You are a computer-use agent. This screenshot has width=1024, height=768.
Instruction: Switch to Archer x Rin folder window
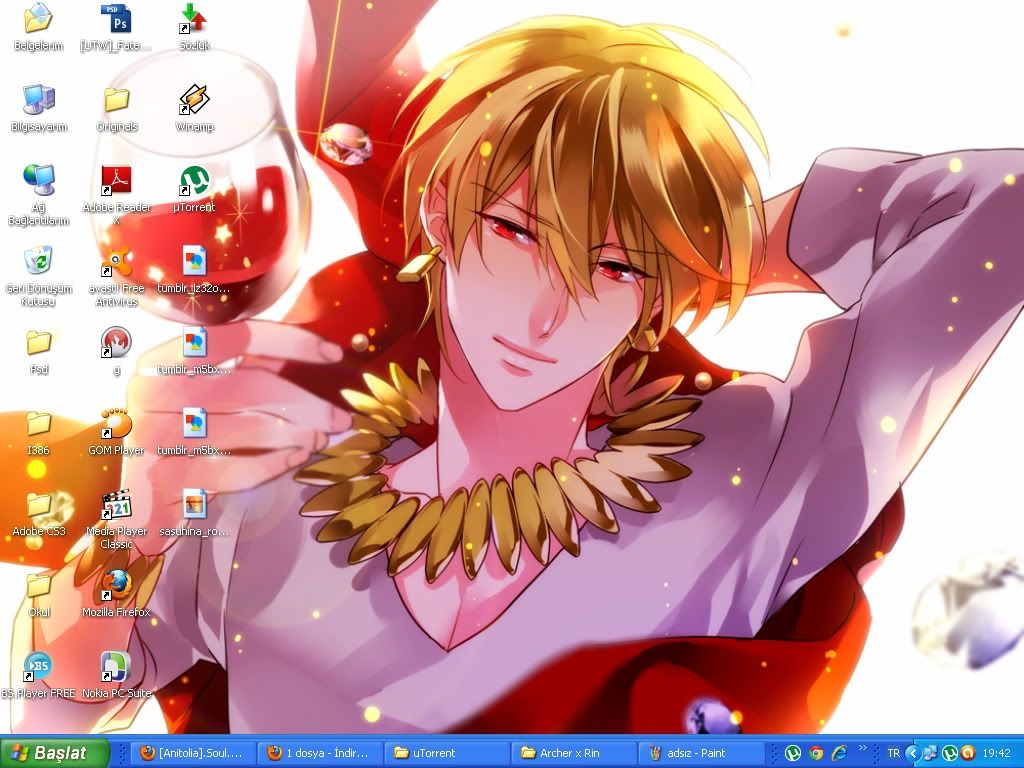(x=574, y=753)
